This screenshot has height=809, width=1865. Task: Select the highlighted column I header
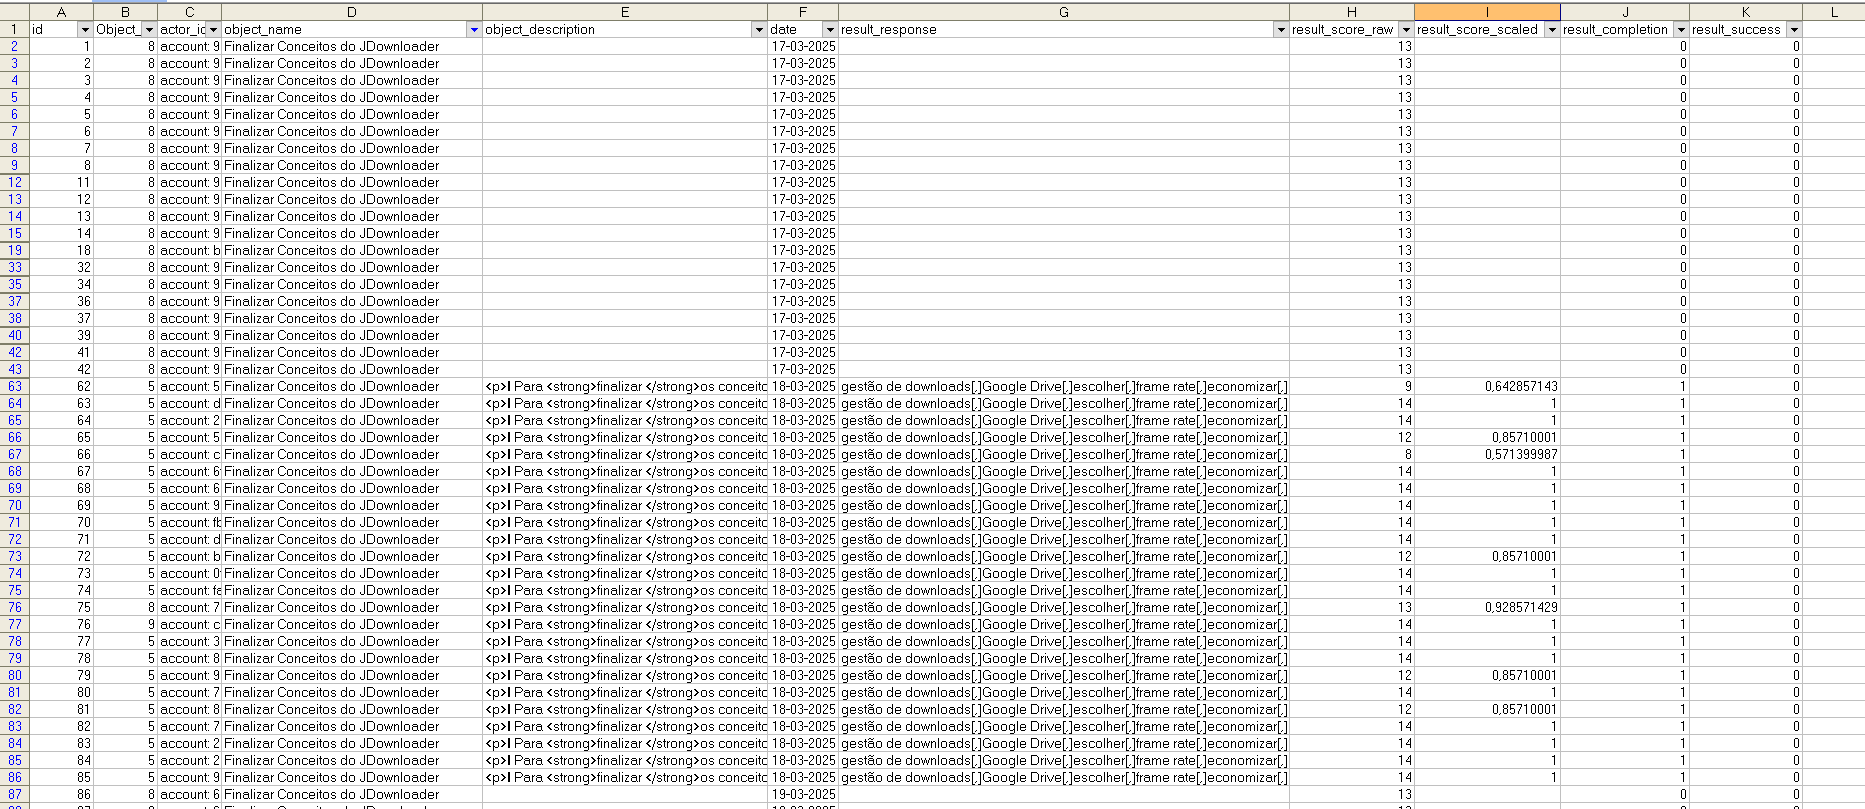point(1486,12)
